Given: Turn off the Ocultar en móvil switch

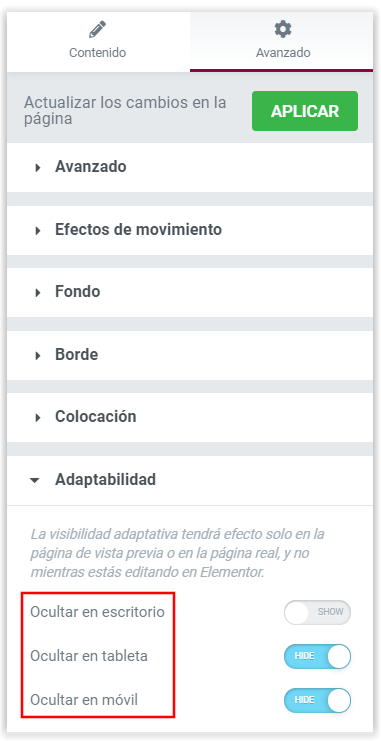Looking at the screenshot, I should click(317, 700).
